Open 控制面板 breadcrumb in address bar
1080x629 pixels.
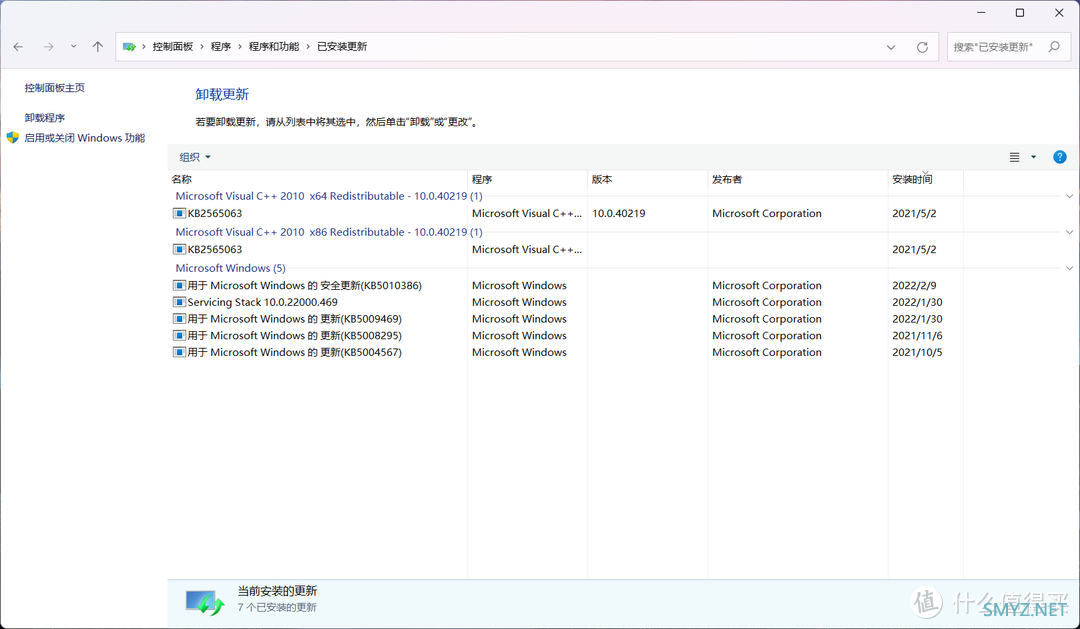[x=173, y=47]
